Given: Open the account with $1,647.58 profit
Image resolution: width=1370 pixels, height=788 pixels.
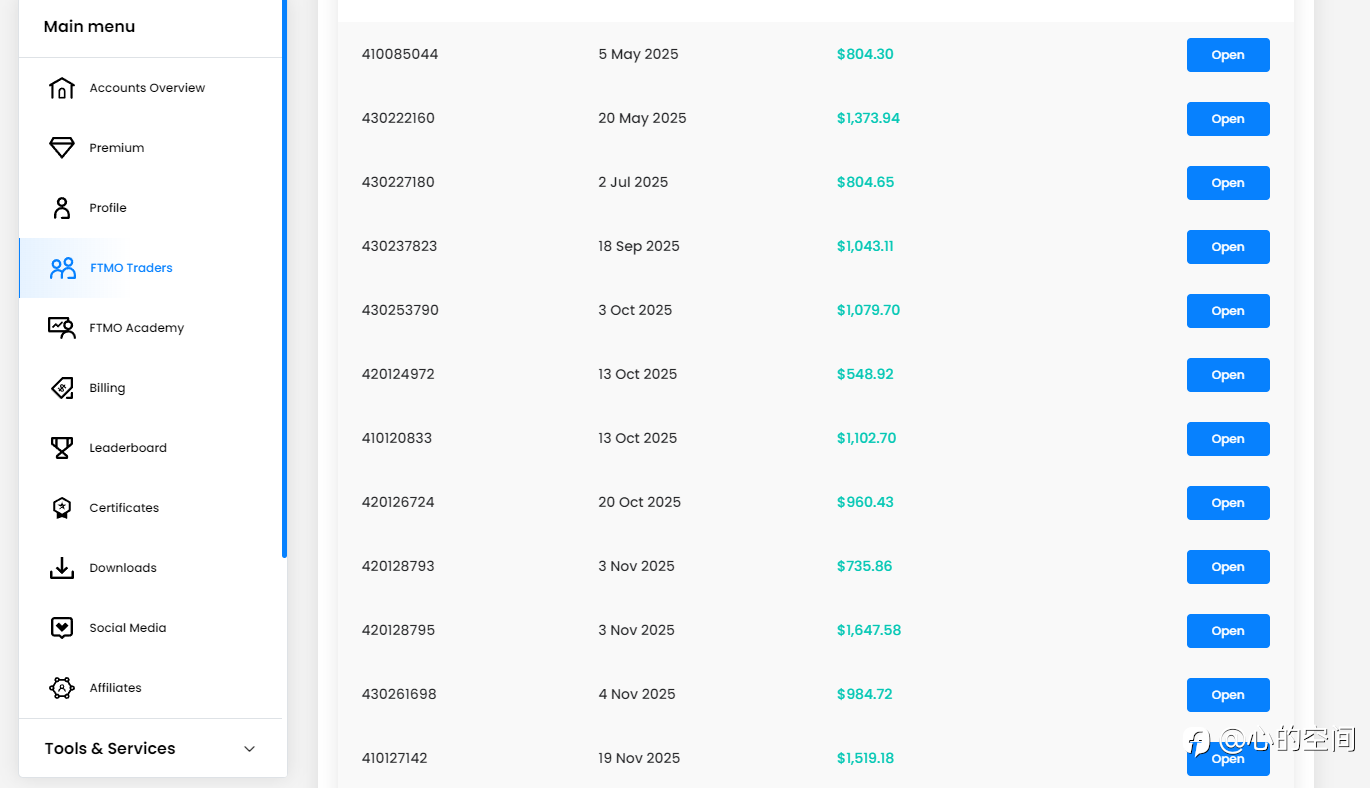Looking at the screenshot, I should pyautogui.click(x=1228, y=631).
